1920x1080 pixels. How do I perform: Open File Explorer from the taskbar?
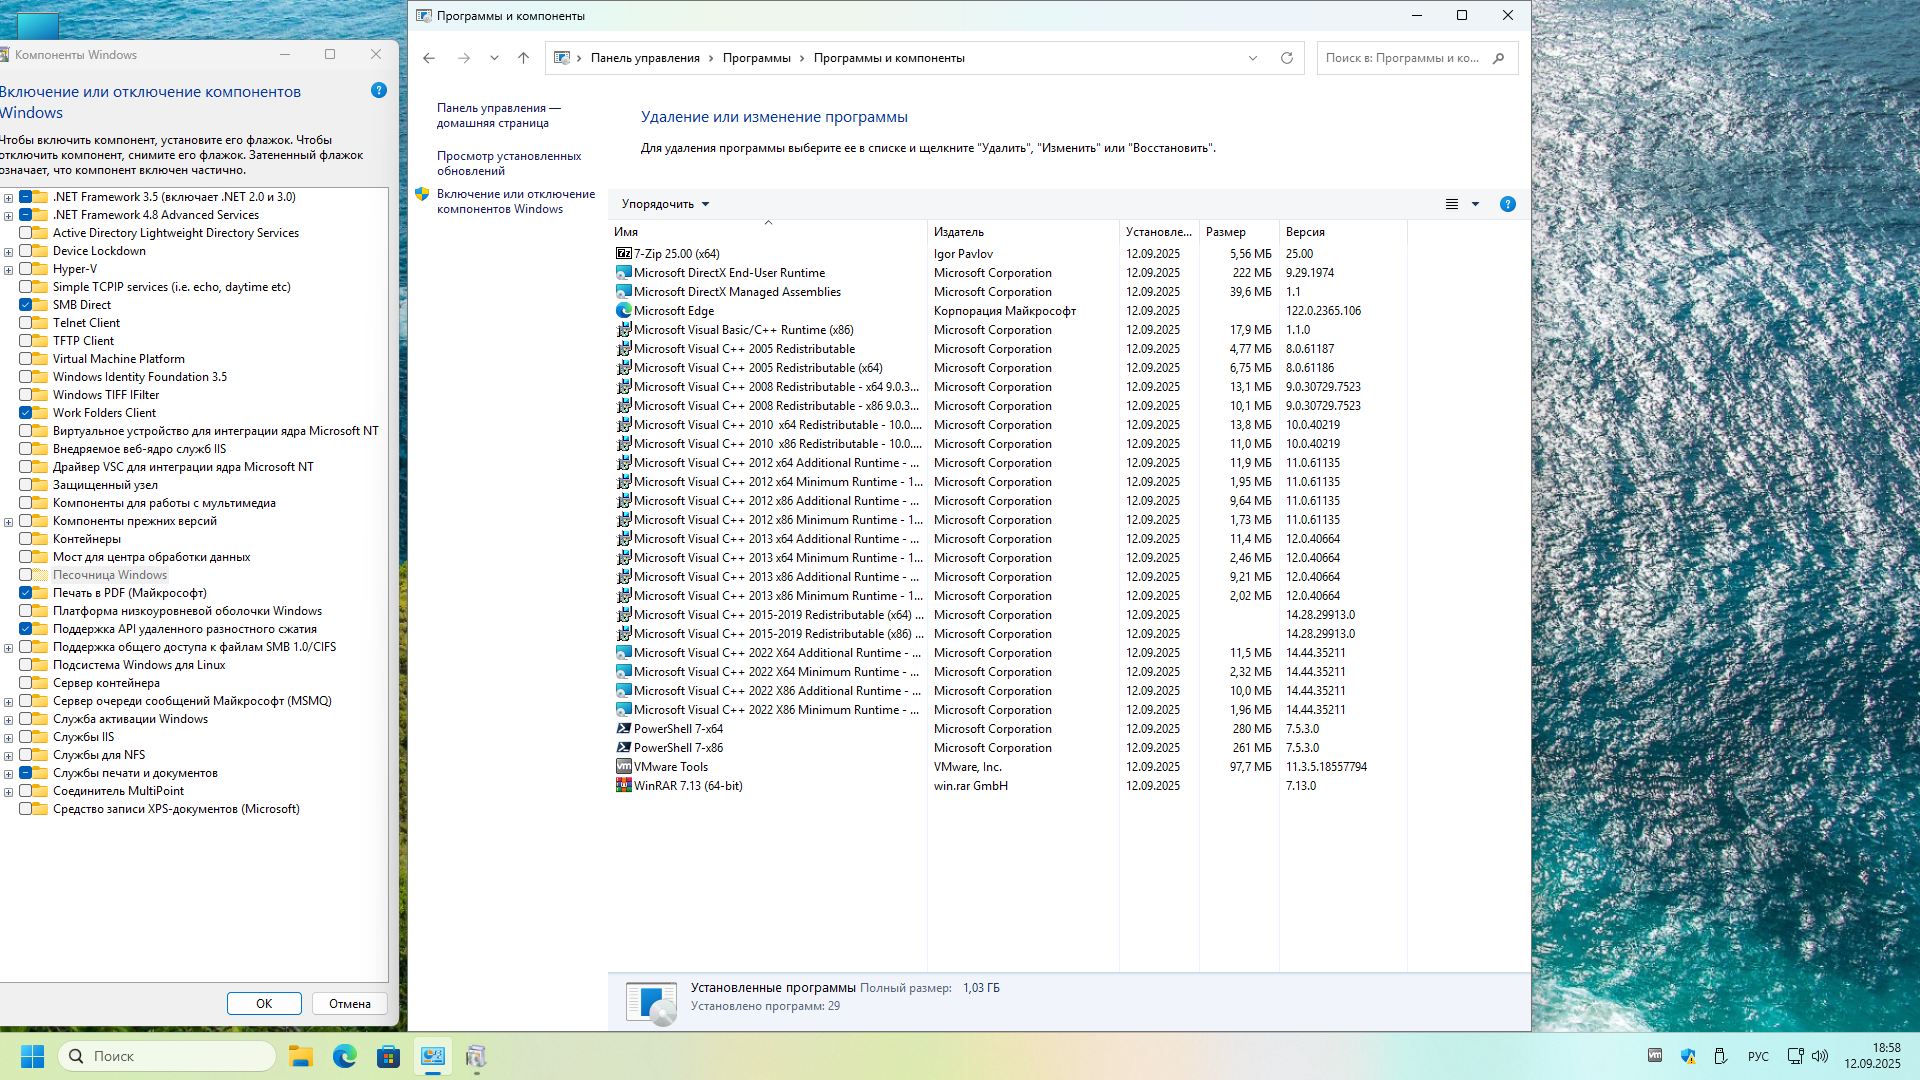point(301,1056)
